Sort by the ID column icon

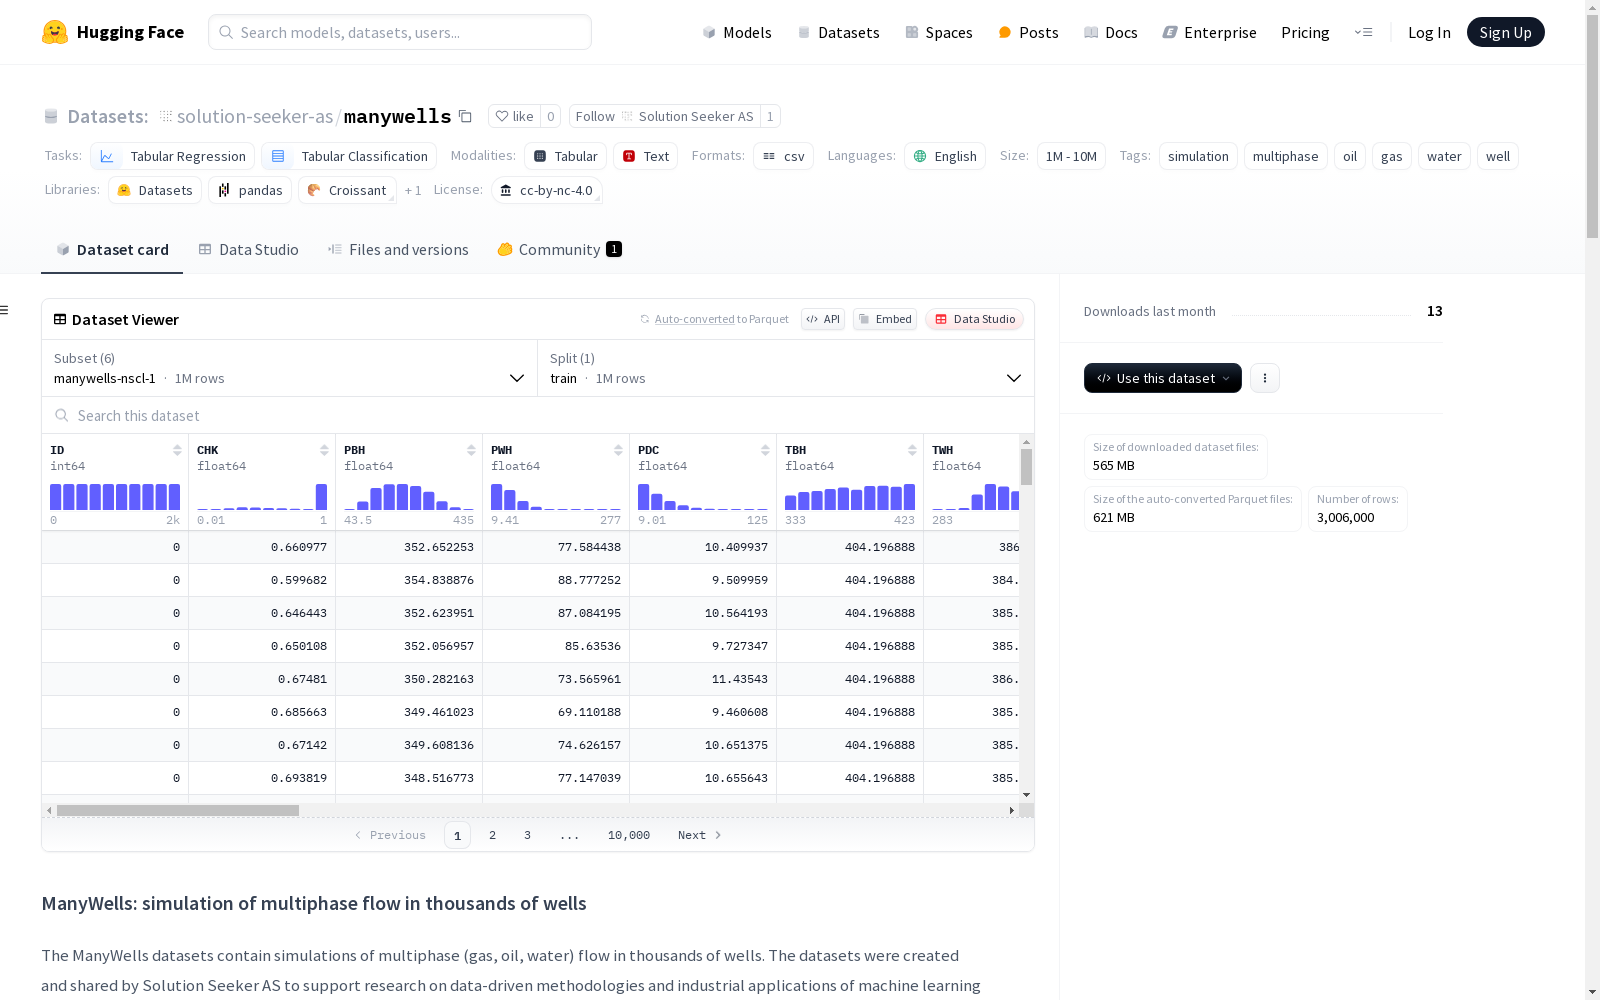[x=177, y=450]
